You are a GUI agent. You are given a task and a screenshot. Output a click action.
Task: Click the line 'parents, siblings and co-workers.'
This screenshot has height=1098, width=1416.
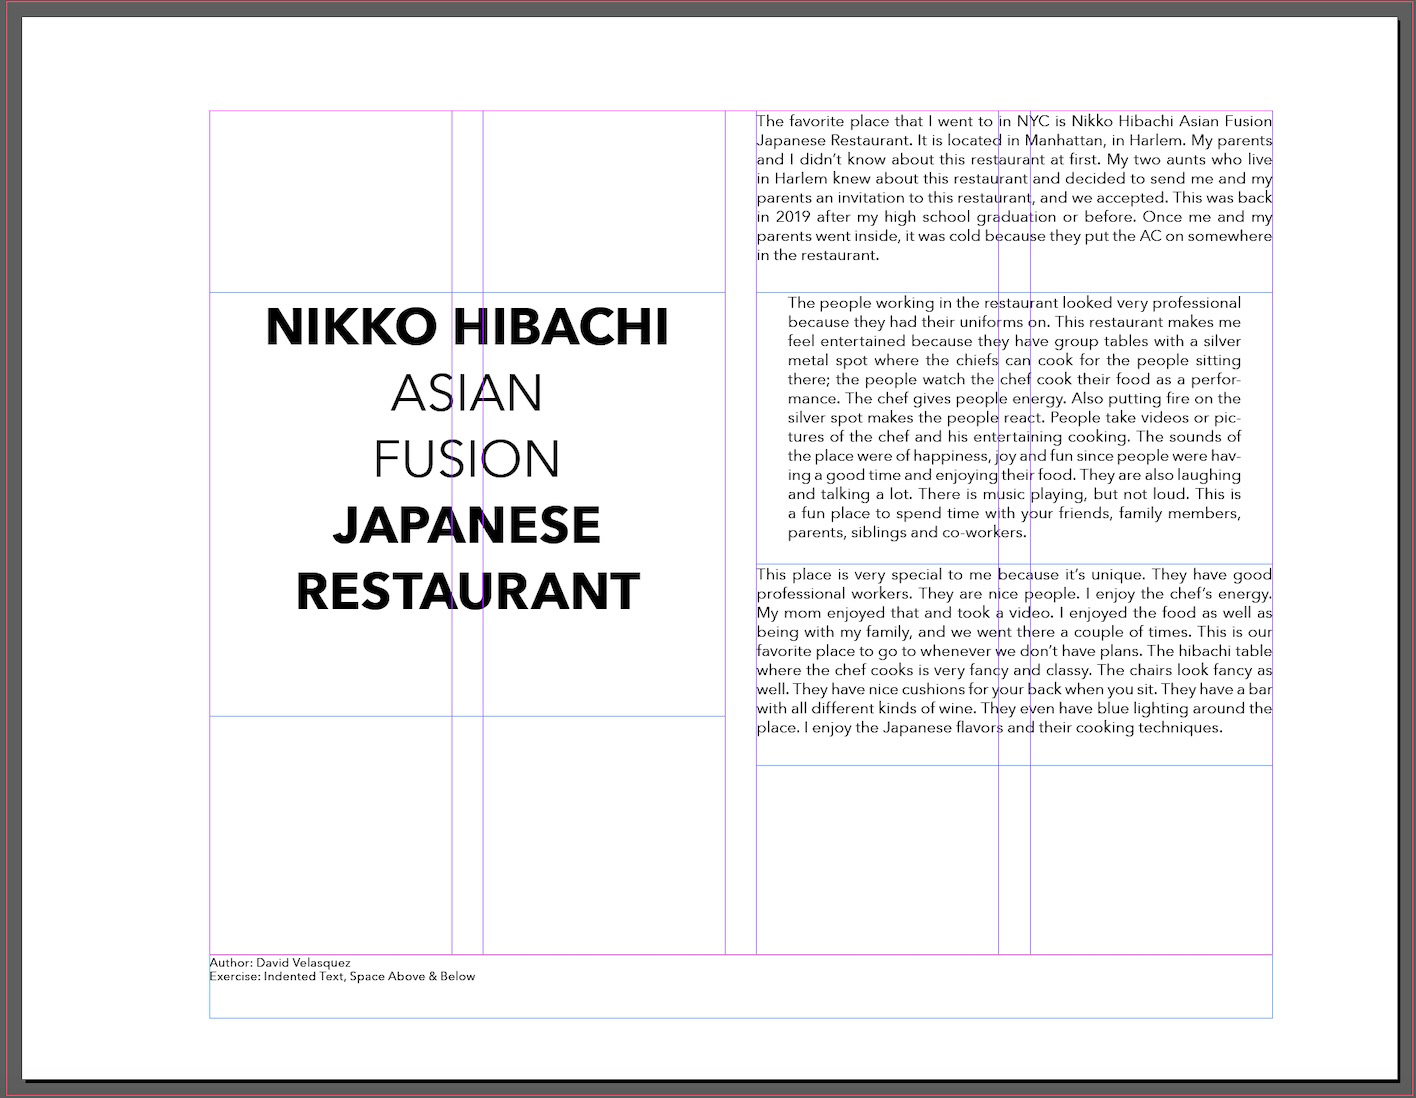(x=907, y=533)
